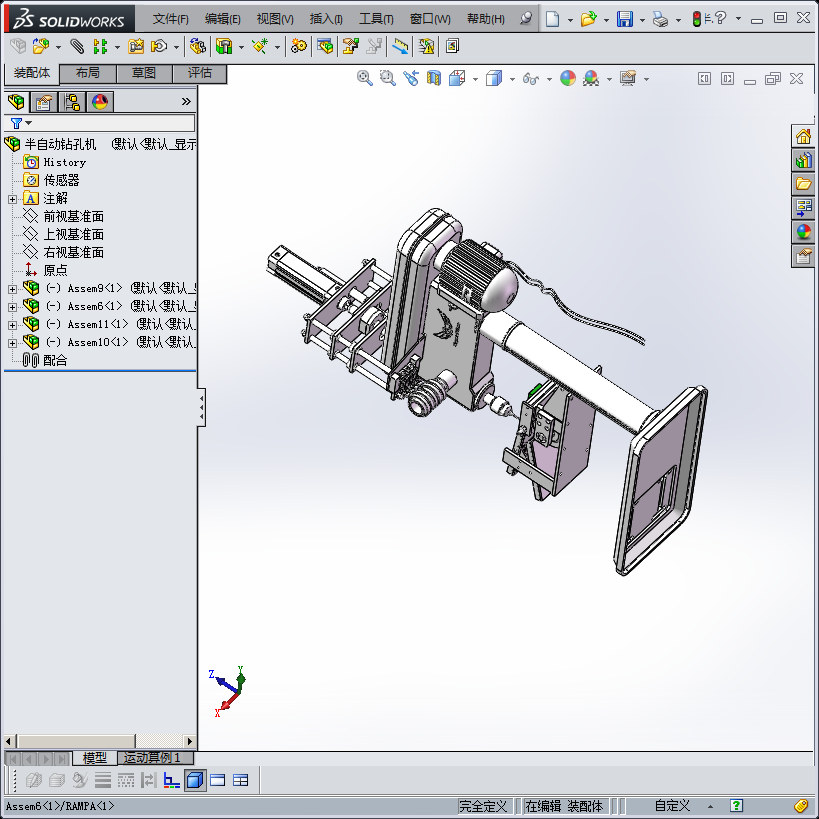Viewport: 819px width, 819px height.
Task: Toggle Hide/Show Items glasses icon
Action: point(531,79)
